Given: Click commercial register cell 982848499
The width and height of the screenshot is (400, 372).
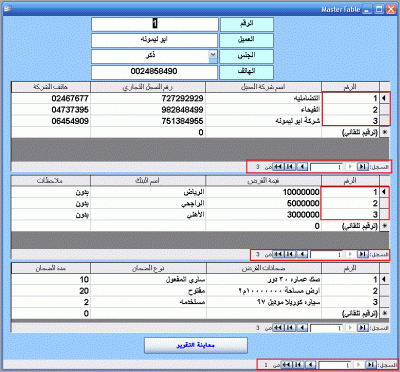Looking at the screenshot, I should (x=148, y=110).
